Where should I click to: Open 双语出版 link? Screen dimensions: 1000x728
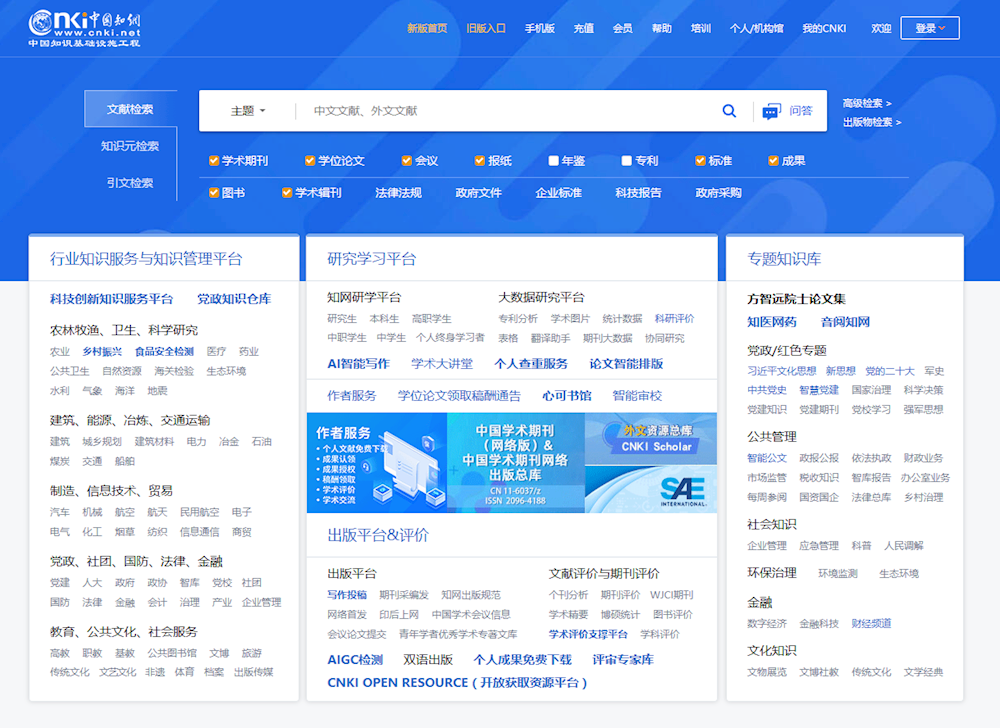[428, 660]
